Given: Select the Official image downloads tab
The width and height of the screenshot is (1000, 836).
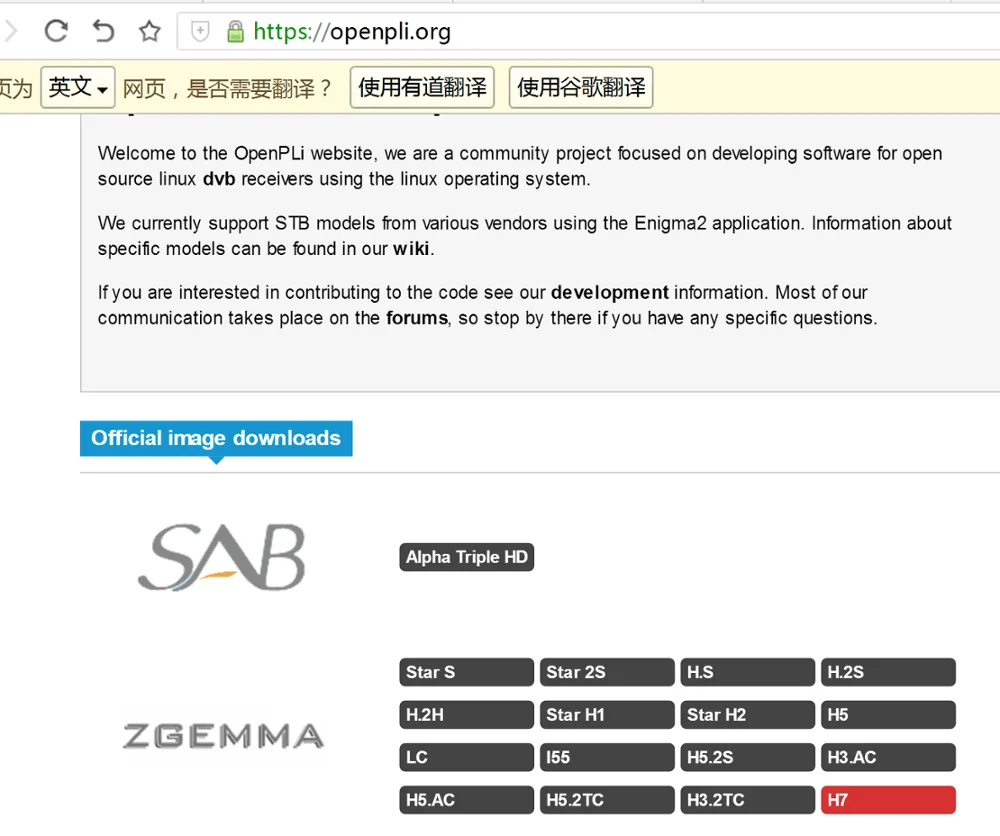Looking at the screenshot, I should [216, 438].
